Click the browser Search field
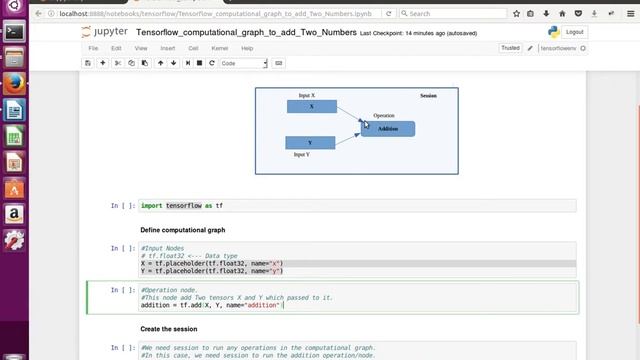 (x=453, y=13)
